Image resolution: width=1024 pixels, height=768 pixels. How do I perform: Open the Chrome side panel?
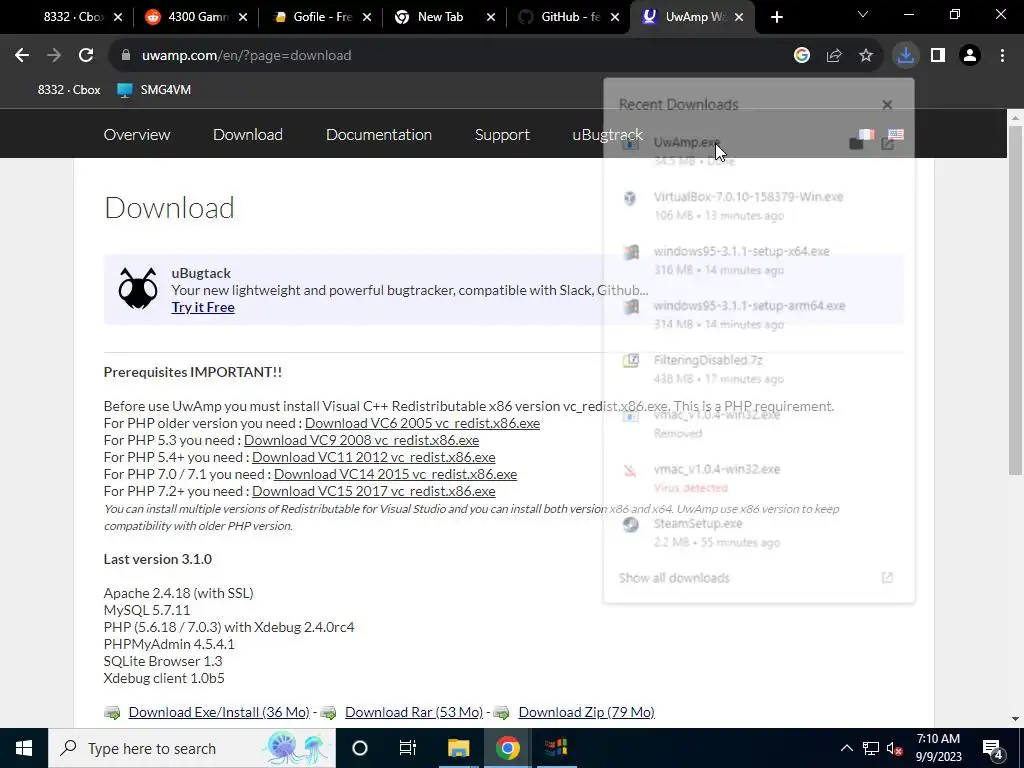point(938,56)
